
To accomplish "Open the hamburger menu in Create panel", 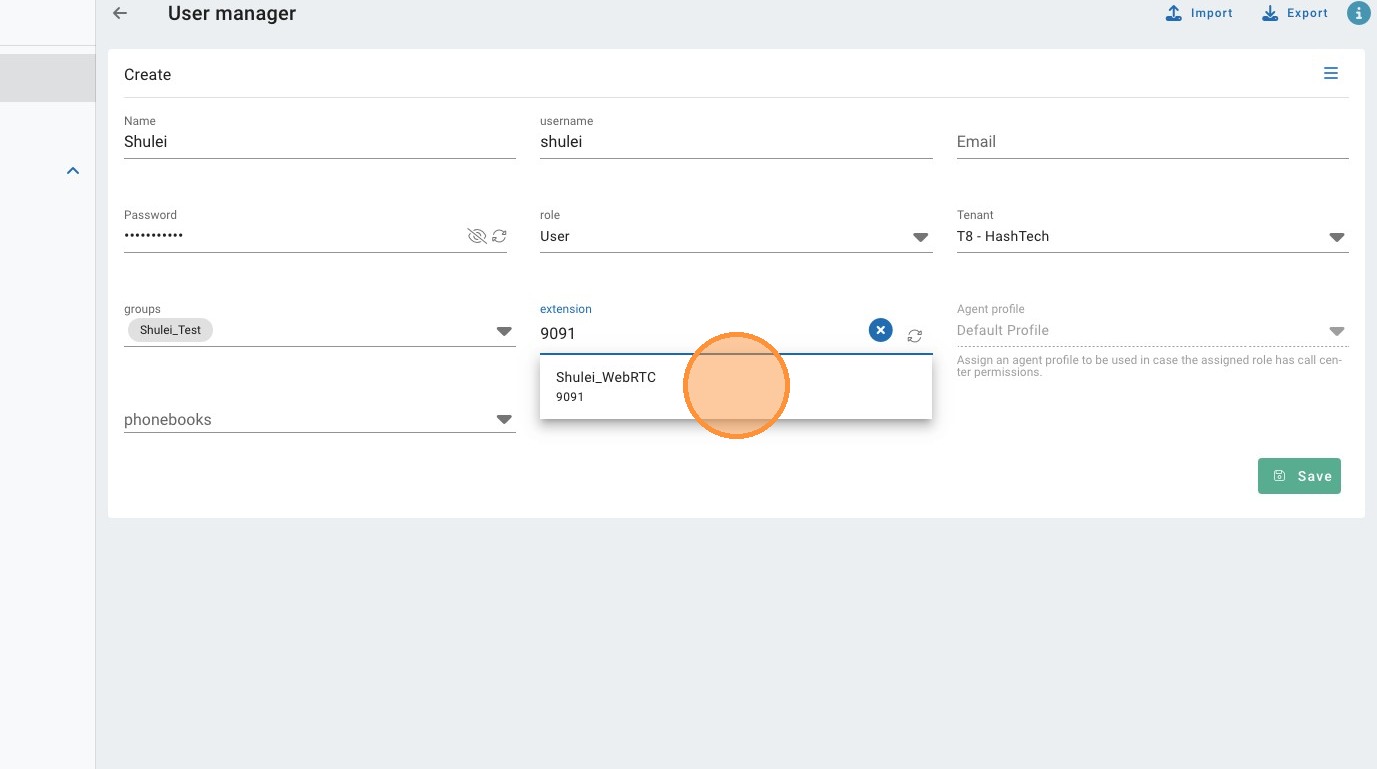I will point(1331,73).
